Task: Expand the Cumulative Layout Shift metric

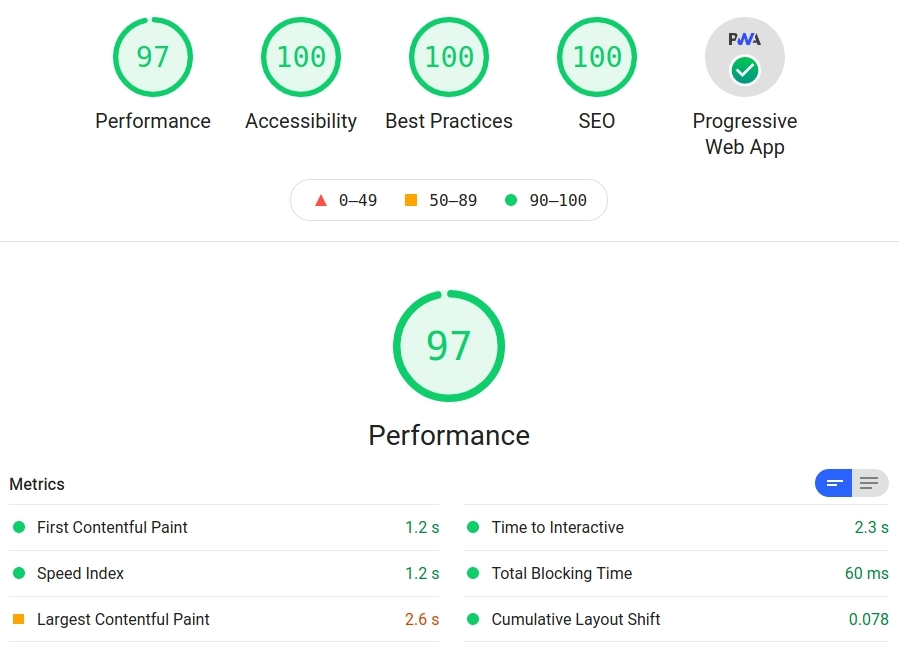Action: tap(575, 619)
